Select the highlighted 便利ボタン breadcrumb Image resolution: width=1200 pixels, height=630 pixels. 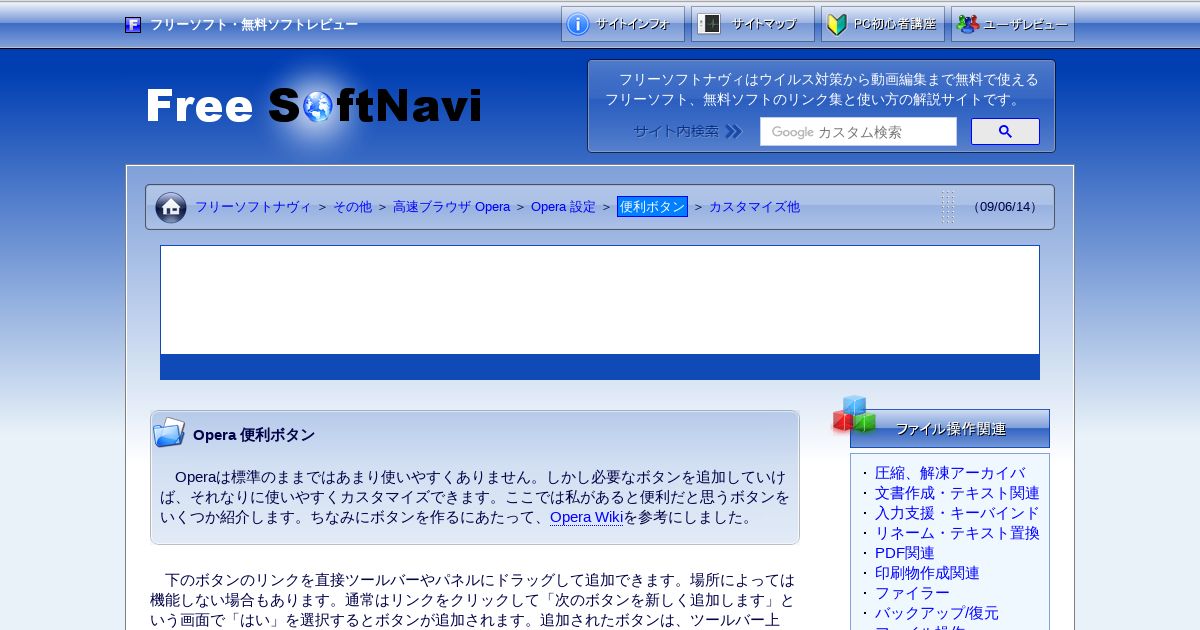[x=652, y=207]
